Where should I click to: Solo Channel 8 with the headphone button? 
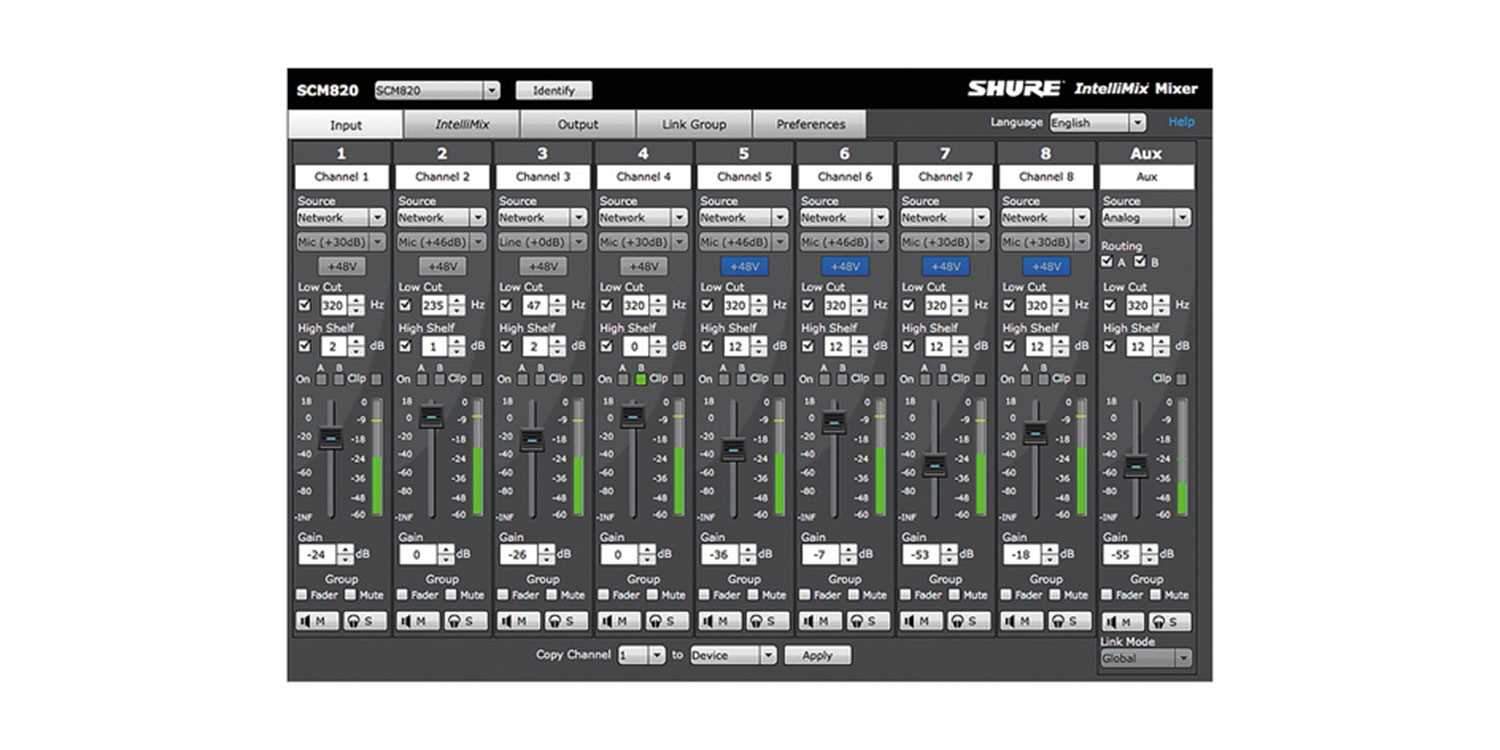[x=1070, y=621]
